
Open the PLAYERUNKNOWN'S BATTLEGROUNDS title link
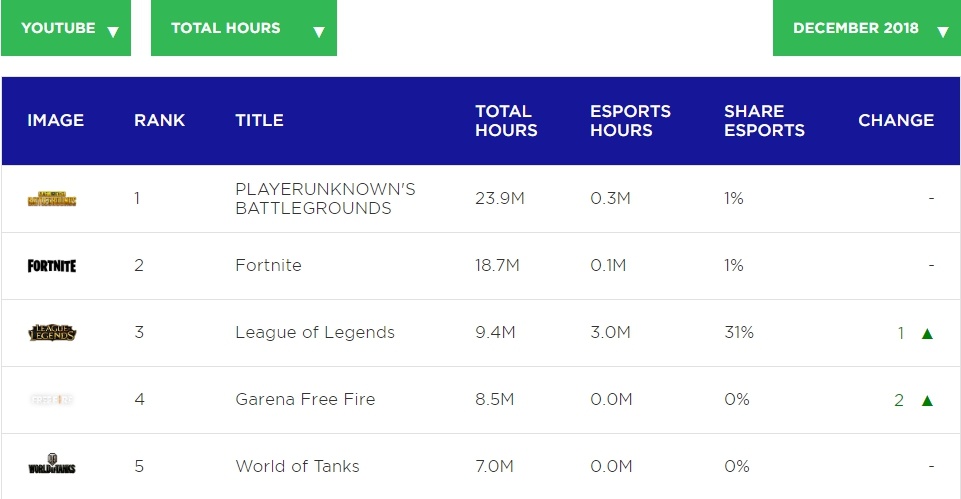325,199
